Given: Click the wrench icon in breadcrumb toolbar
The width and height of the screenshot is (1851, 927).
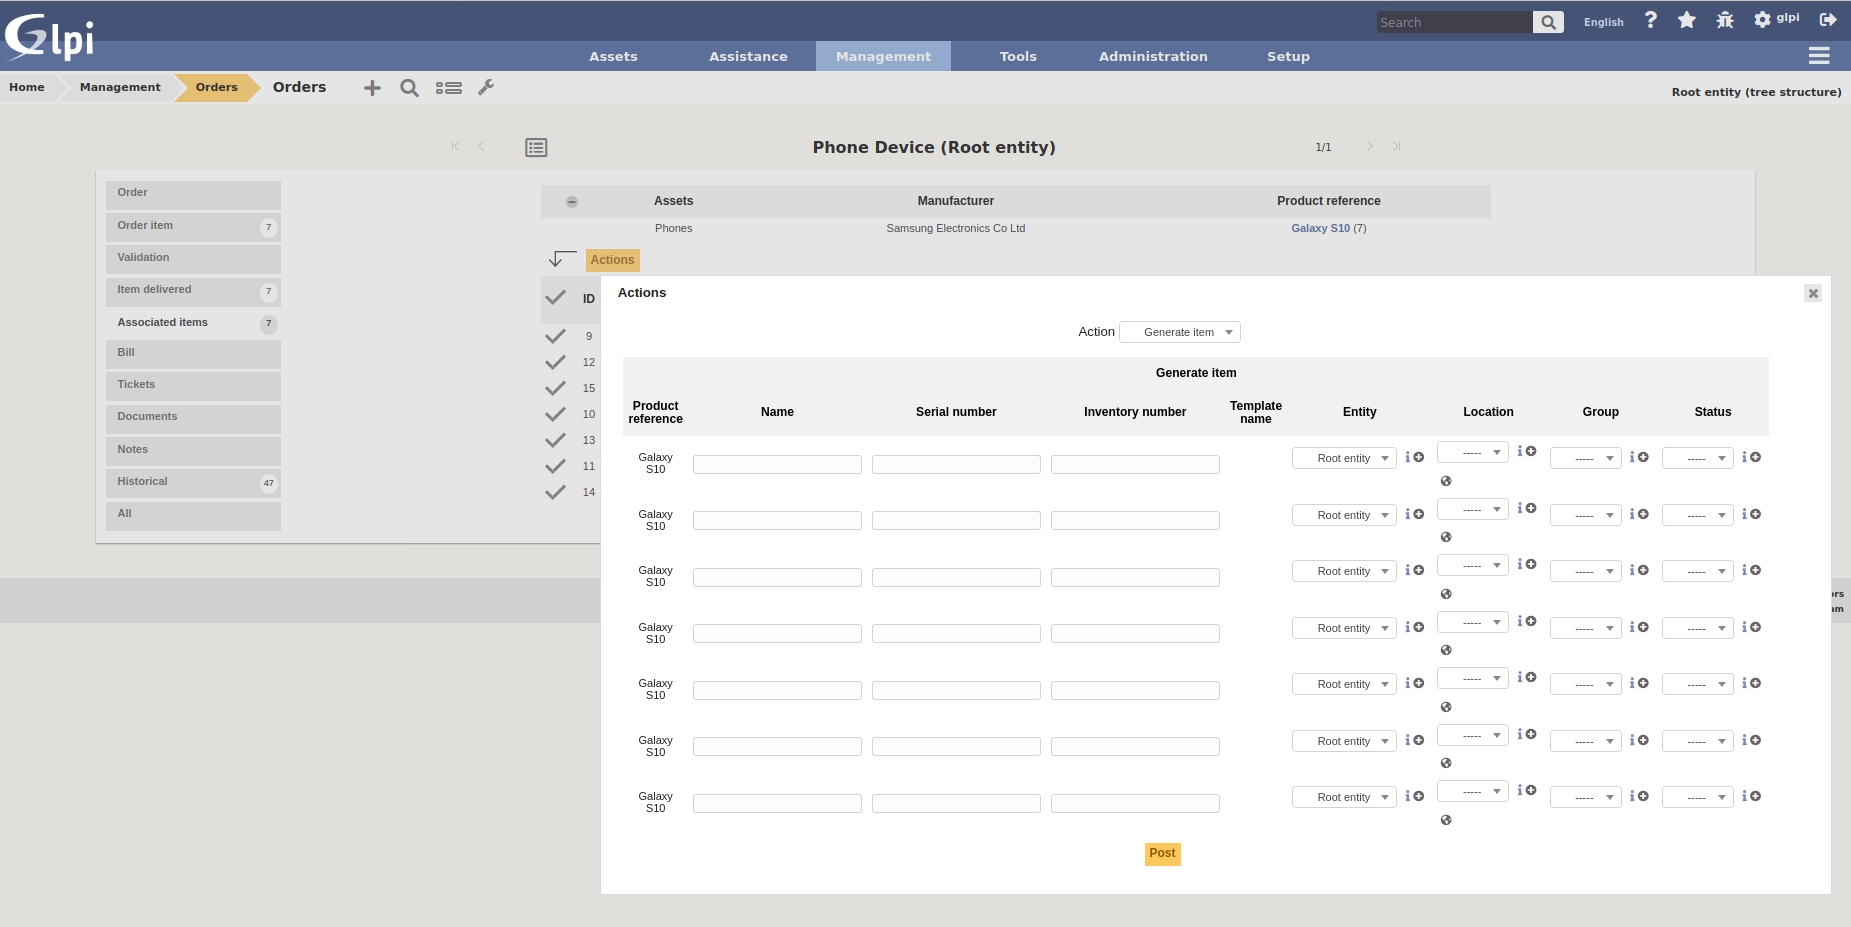Looking at the screenshot, I should pos(486,88).
